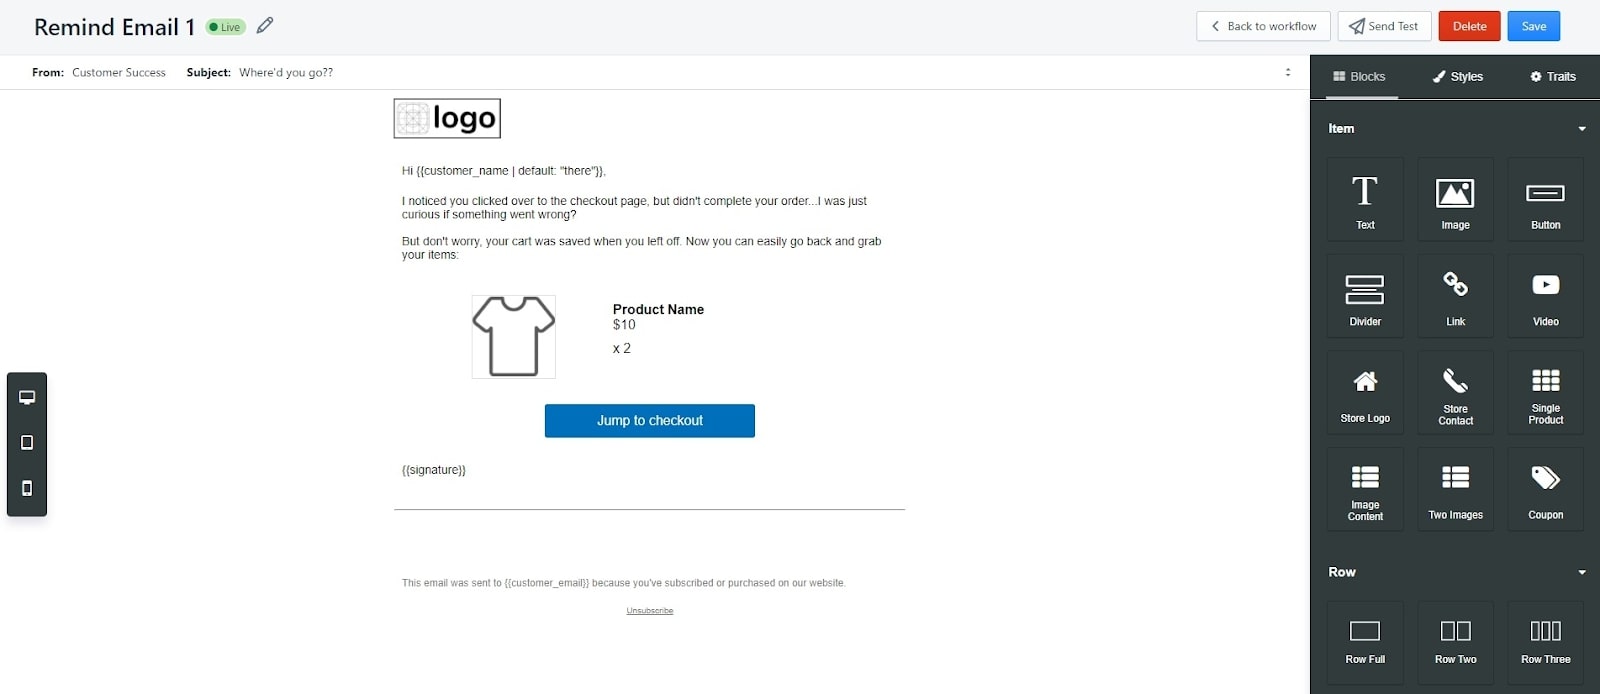Viewport: 1600px width, 694px height.
Task: Collapse the Row blocks section
Action: pyautogui.click(x=1582, y=573)
